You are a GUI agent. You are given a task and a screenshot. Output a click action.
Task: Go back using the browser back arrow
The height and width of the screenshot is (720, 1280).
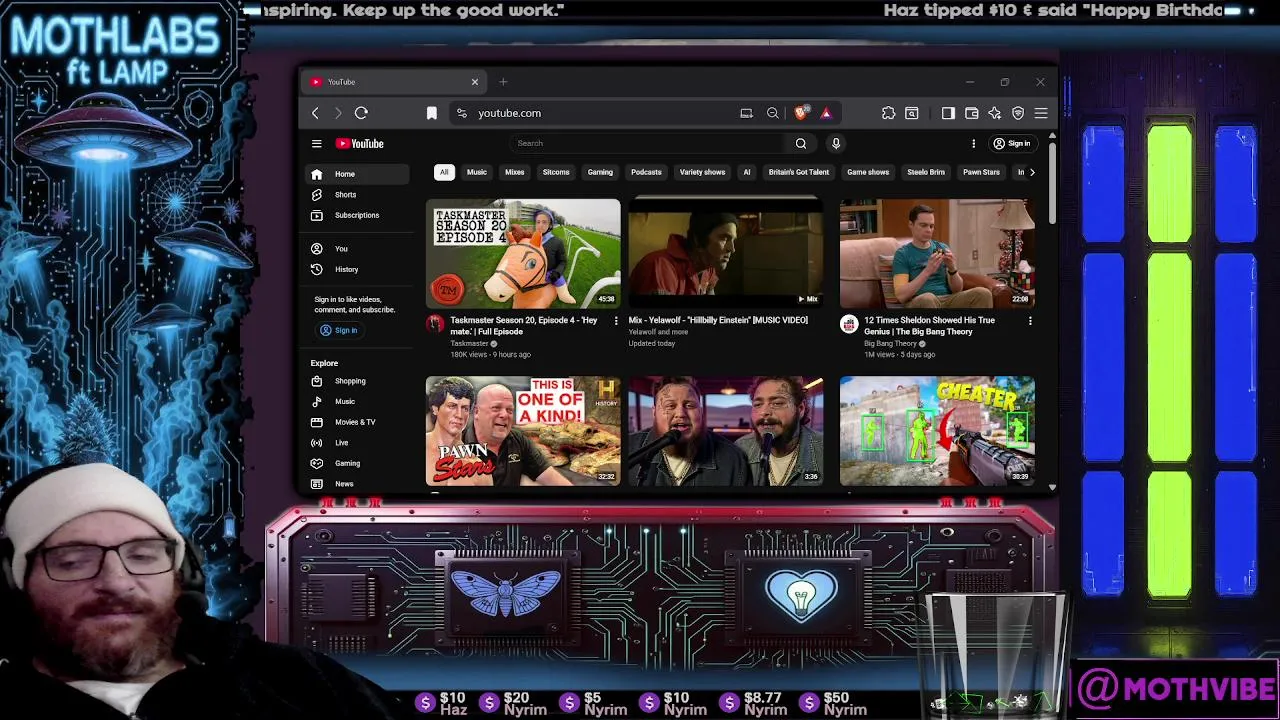point(315,113)
